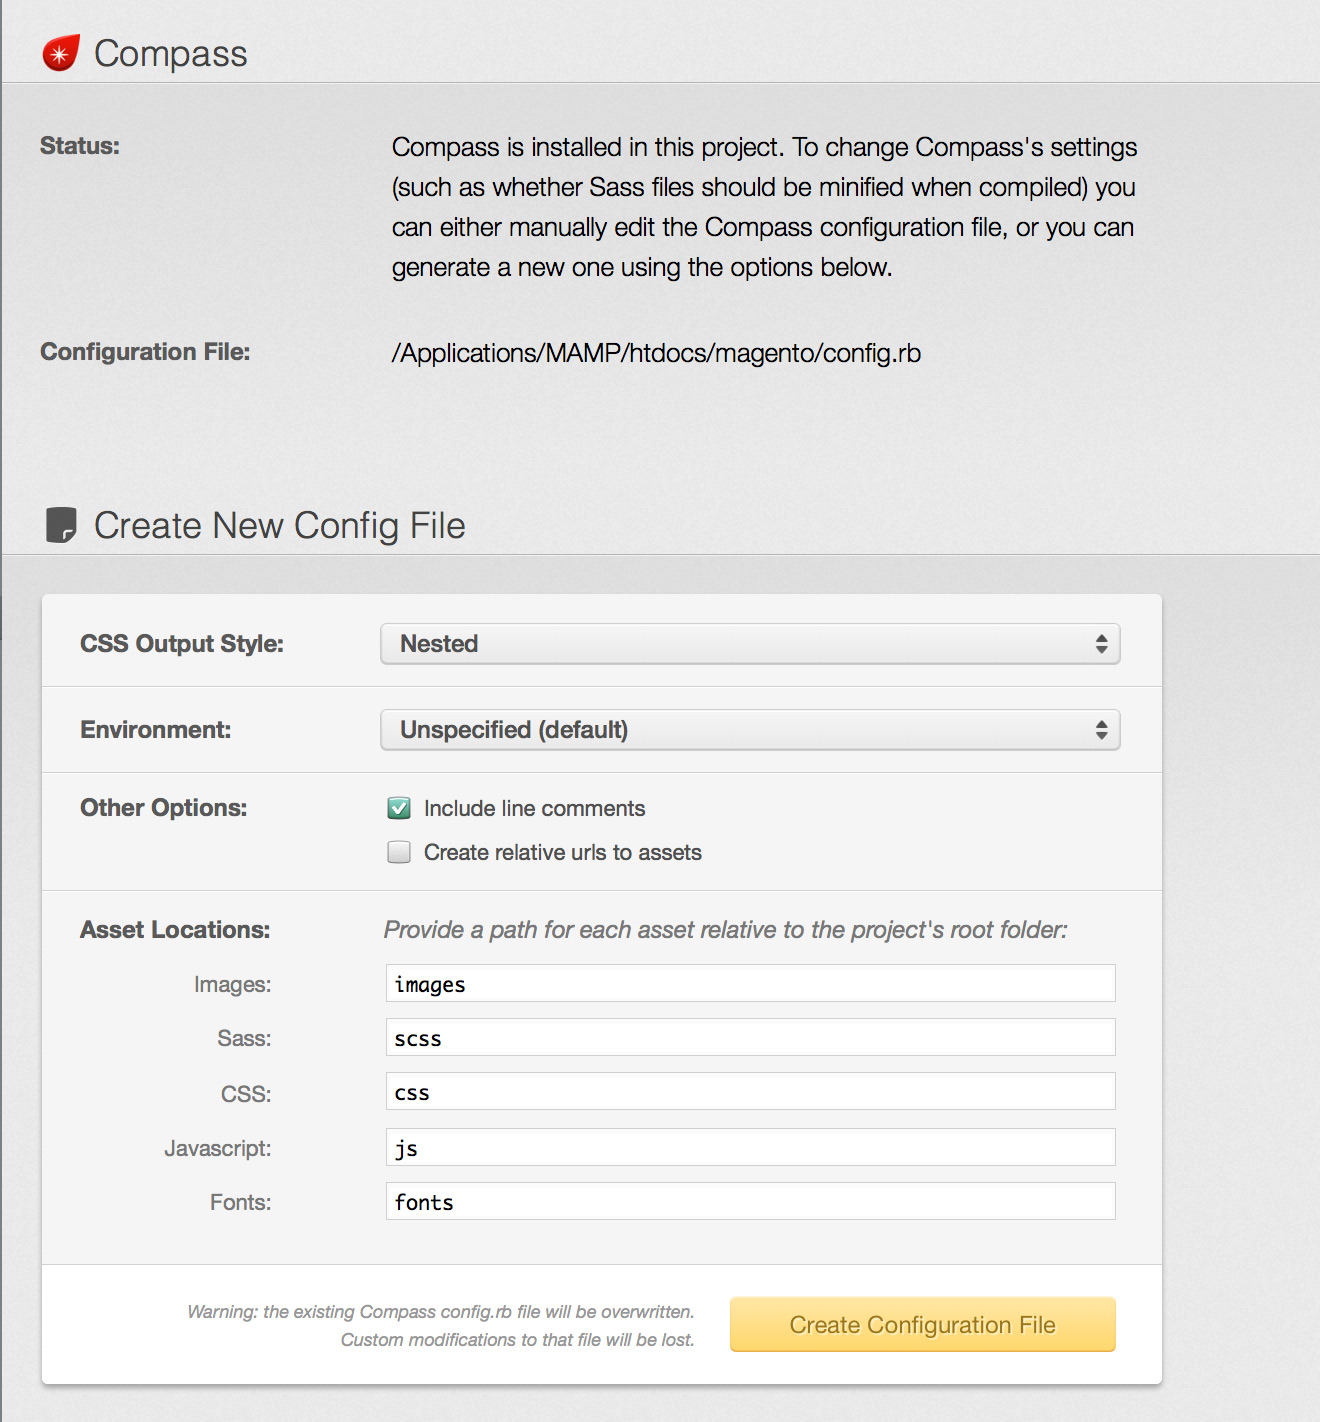Expand the Environment dropdown menu
The width and height of the screenshot is (1320, 1422).
[x=749, y=730]
